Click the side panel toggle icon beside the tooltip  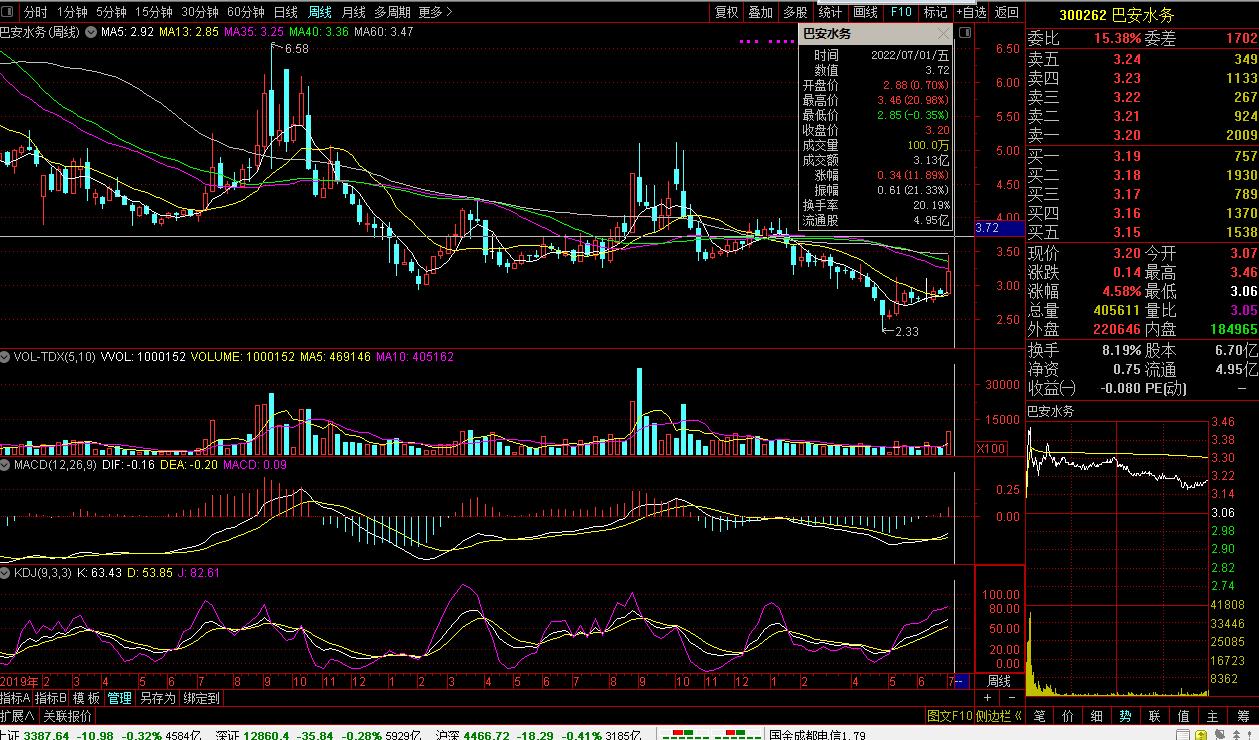point(964,33)
